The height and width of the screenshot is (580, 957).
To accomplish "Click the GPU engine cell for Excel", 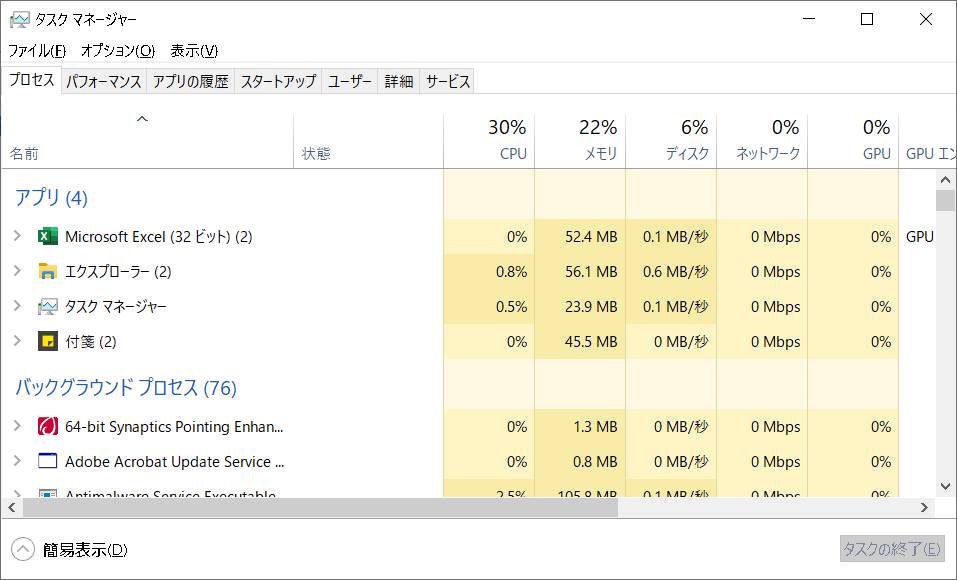I will point(919,236).
